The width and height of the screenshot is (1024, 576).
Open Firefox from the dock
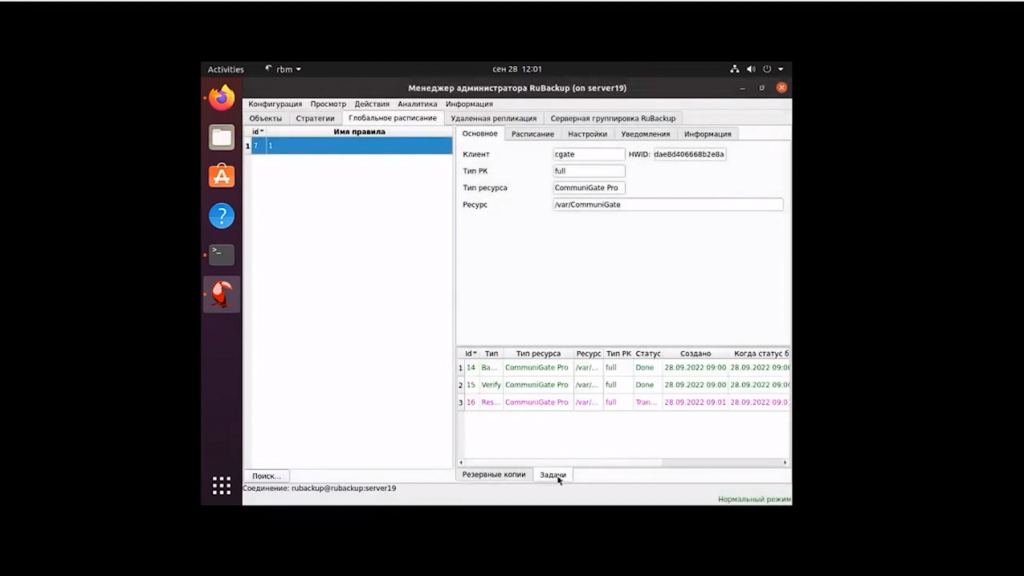coord(221,98)
